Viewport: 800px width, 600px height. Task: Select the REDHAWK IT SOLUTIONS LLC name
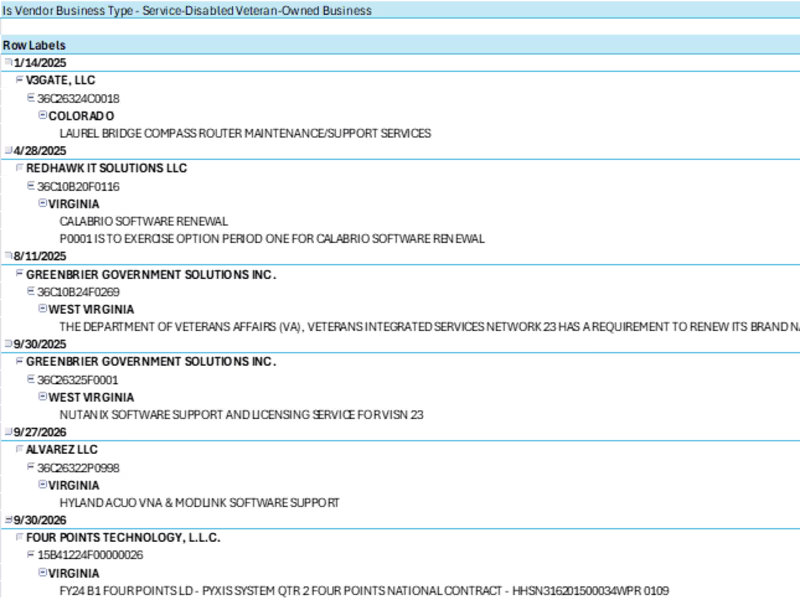107,168
